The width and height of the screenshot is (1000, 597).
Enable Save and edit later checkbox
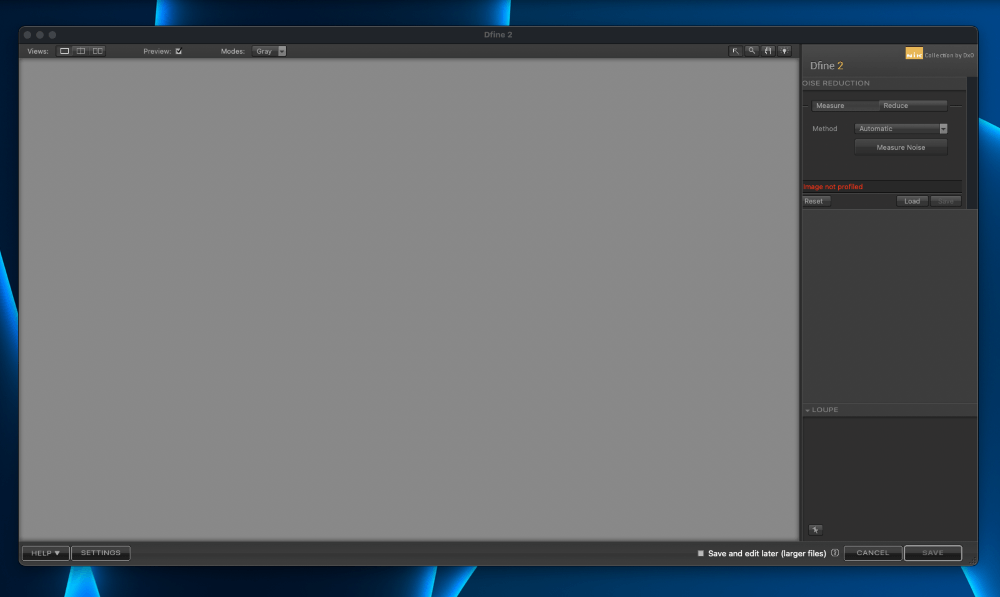(x=701, y=554)
